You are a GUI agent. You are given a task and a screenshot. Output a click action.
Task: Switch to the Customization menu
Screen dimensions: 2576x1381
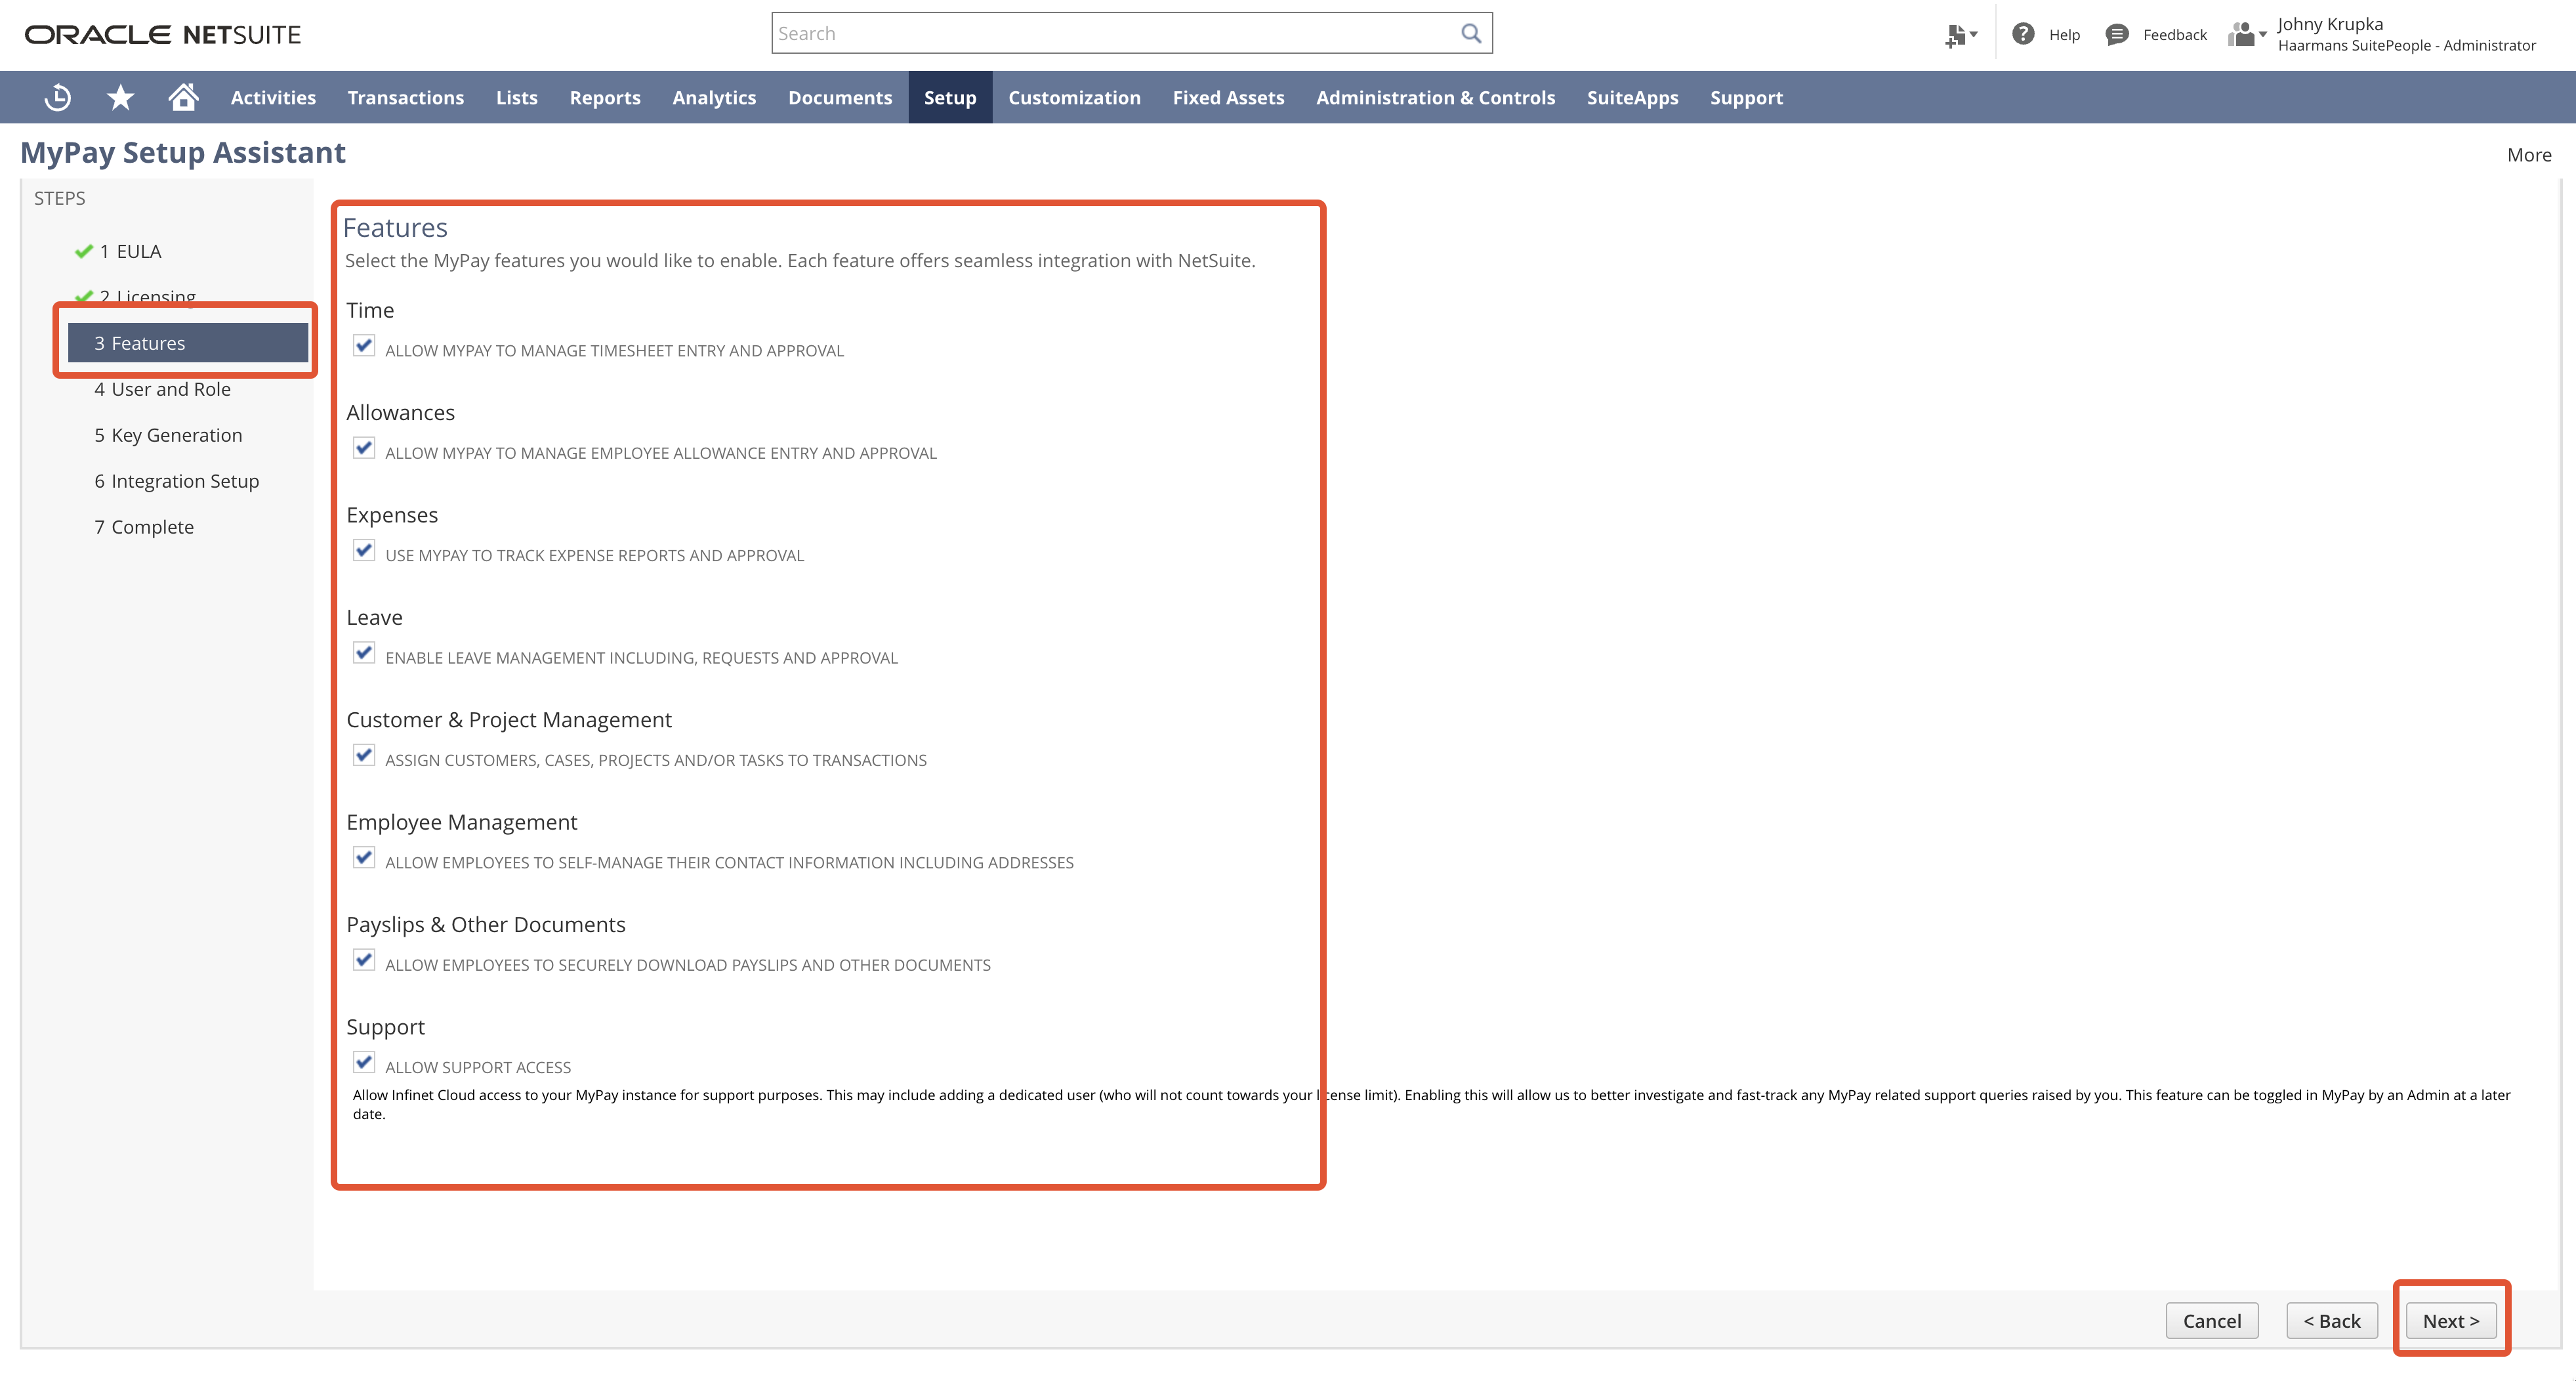click(1074, 97)
